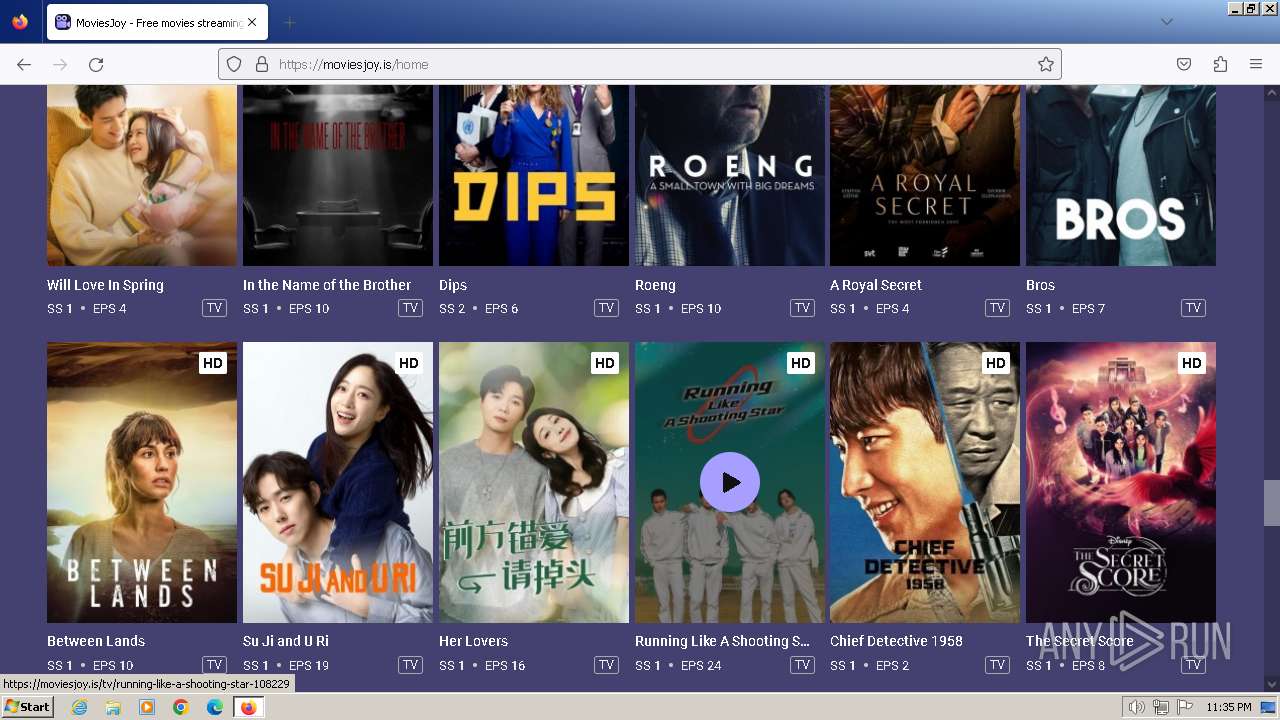Open volume control in system tray
Screen dimensions: 1280x720
point(1137,707)
